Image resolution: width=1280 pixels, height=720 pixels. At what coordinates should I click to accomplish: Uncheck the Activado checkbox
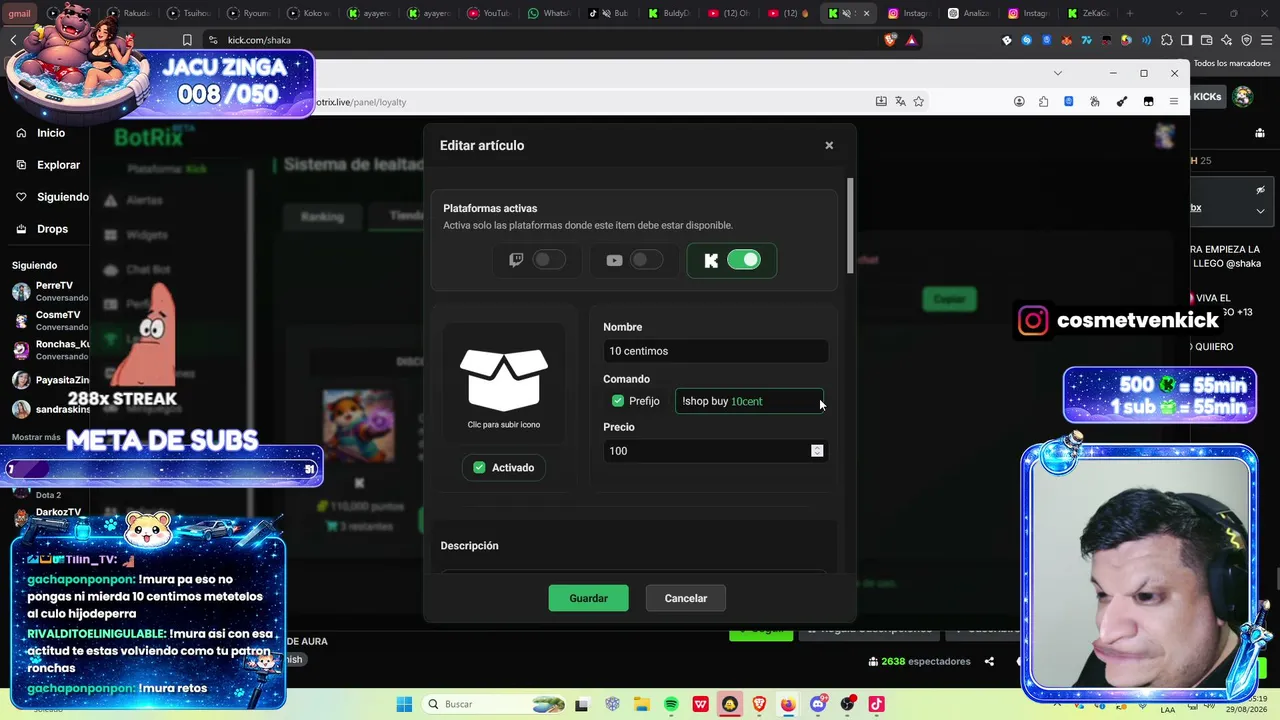point(479,467)
